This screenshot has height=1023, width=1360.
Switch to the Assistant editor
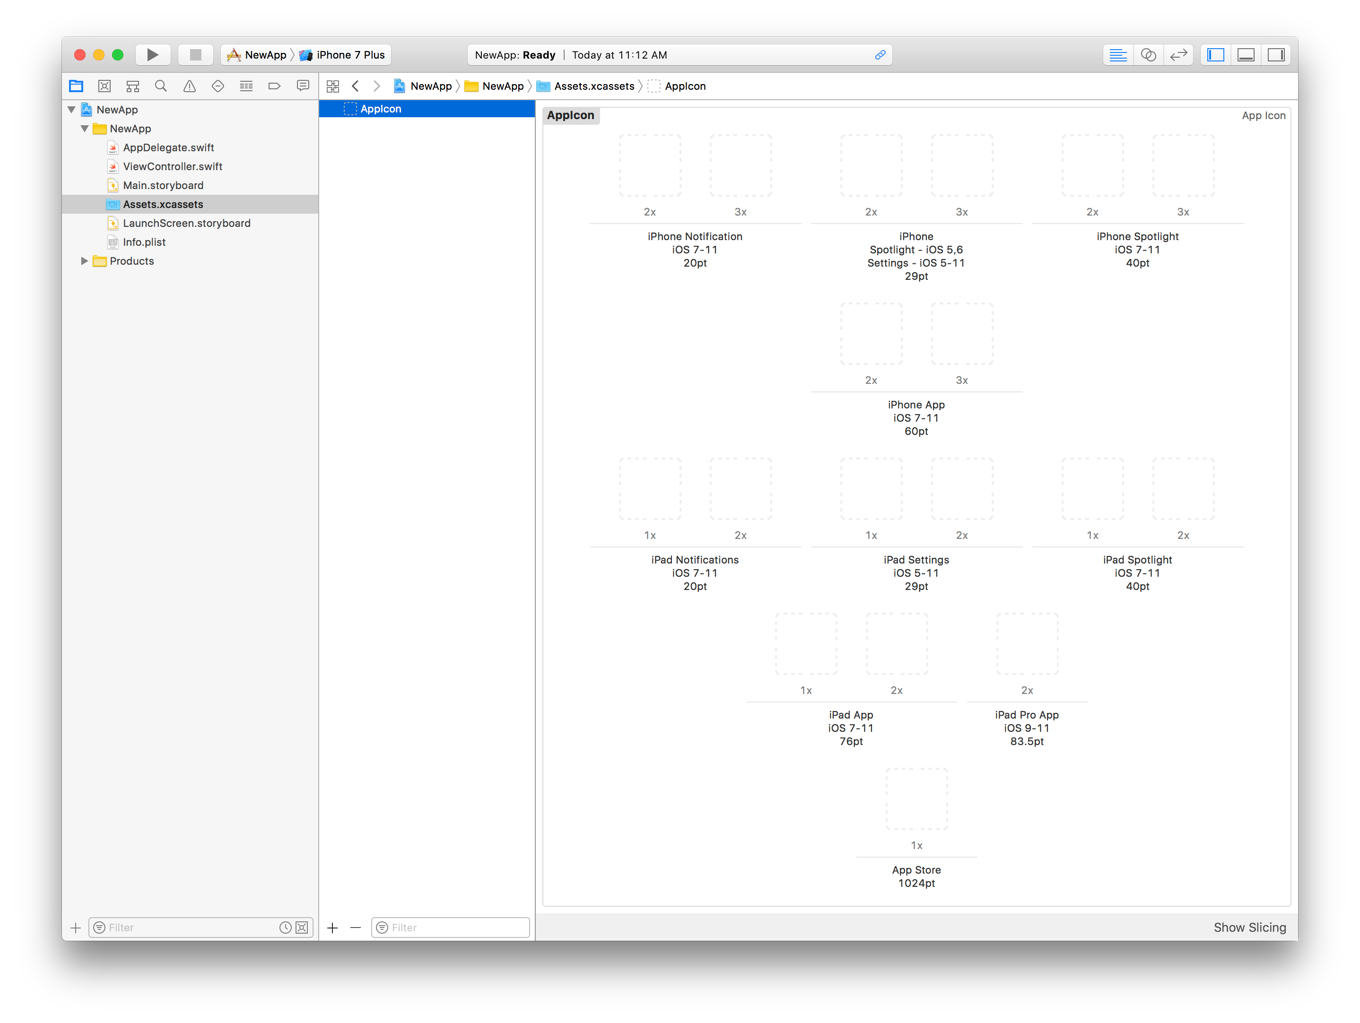coord(1148,55)
